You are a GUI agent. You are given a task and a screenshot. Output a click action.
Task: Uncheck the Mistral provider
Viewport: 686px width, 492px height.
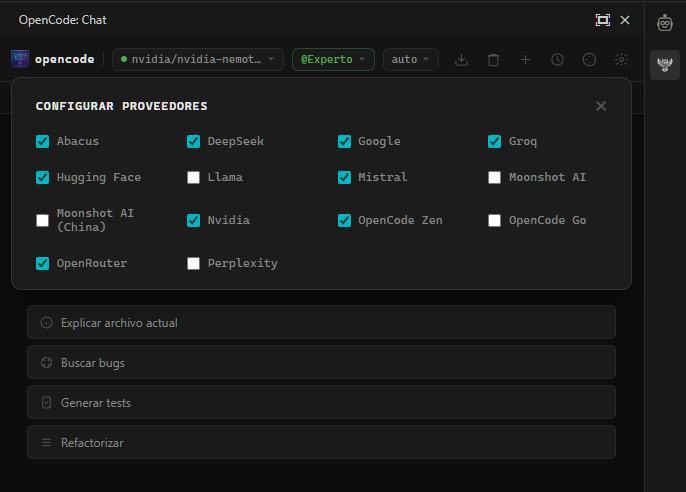344,177
